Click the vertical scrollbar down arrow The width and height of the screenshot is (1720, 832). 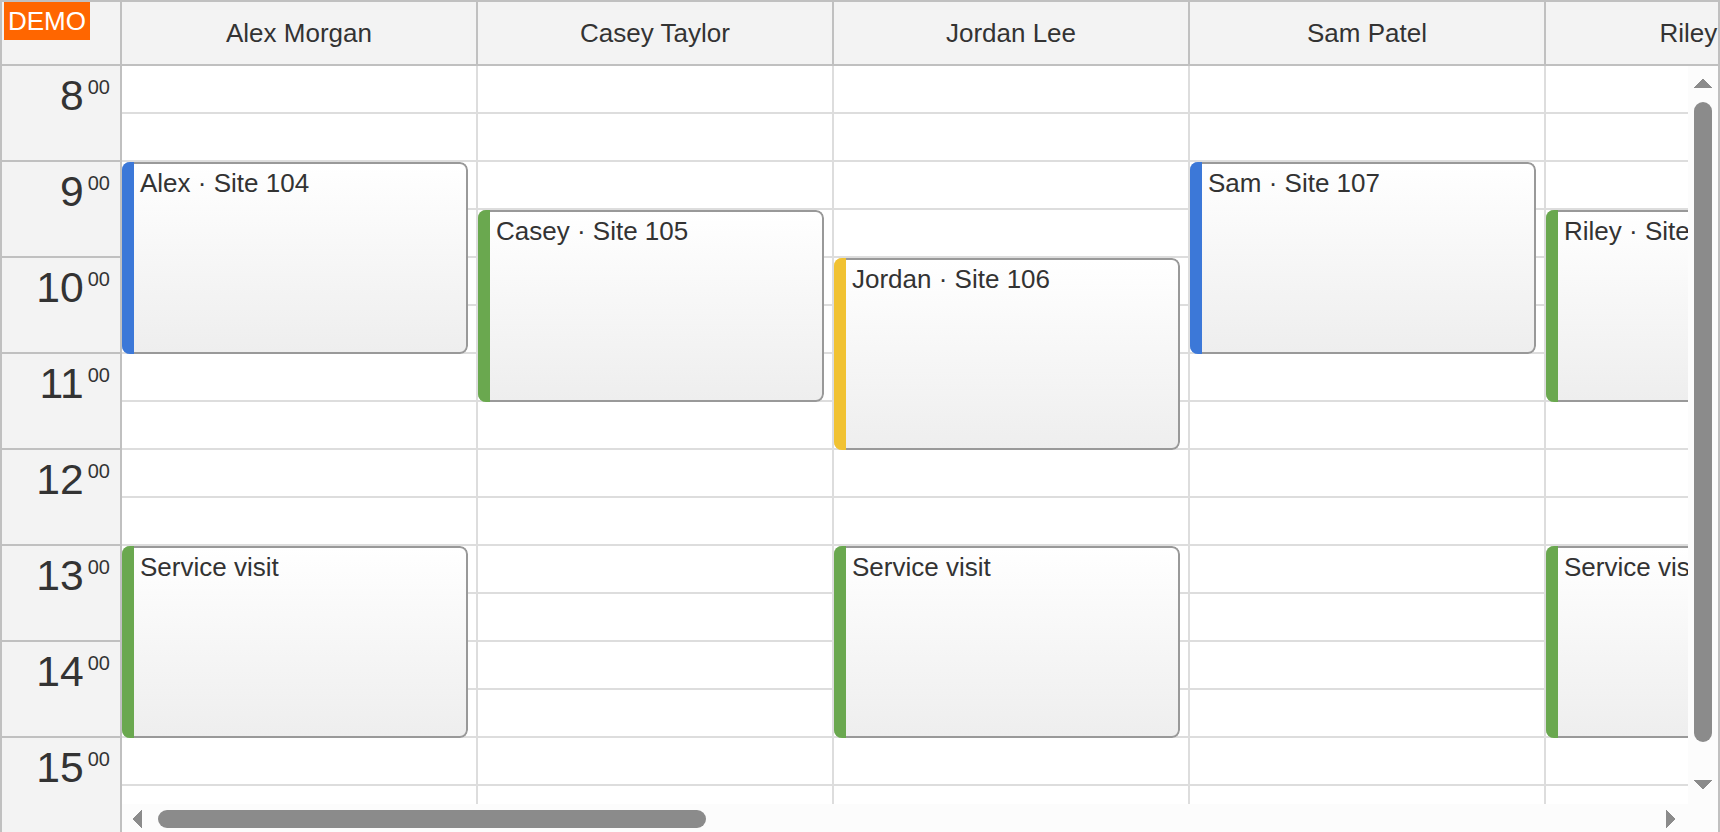[x=1703, y=785]
